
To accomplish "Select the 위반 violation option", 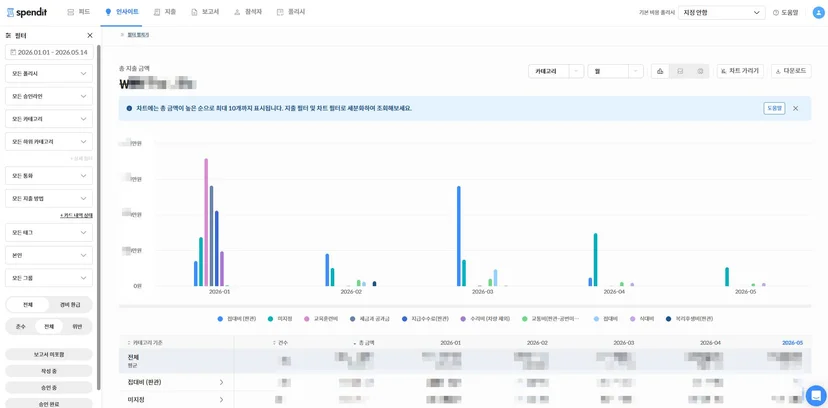I will [x=77, y=327].
